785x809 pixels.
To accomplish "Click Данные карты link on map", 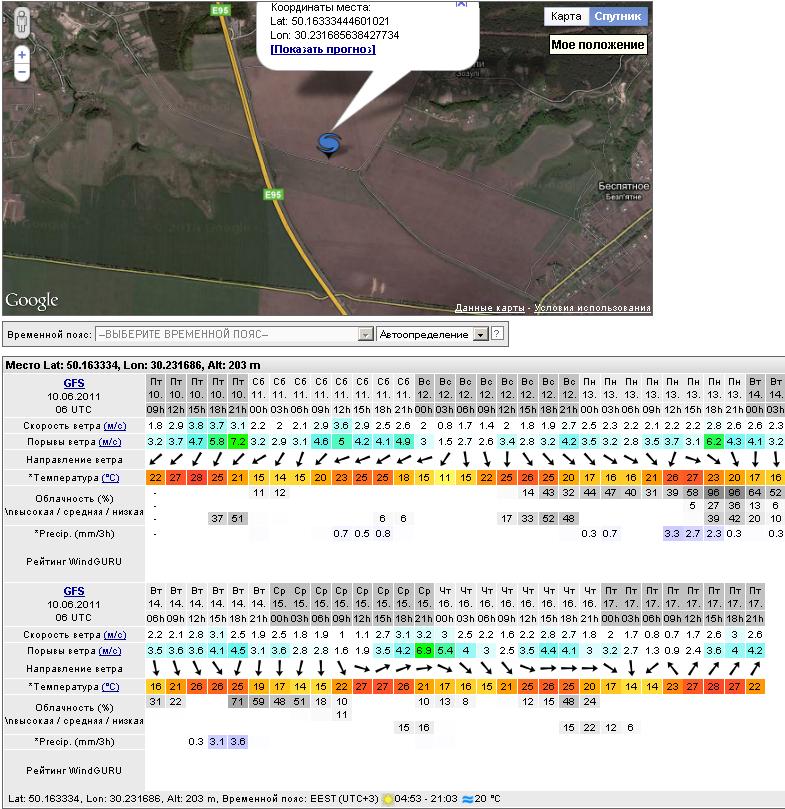I will (x=490, y=308).
